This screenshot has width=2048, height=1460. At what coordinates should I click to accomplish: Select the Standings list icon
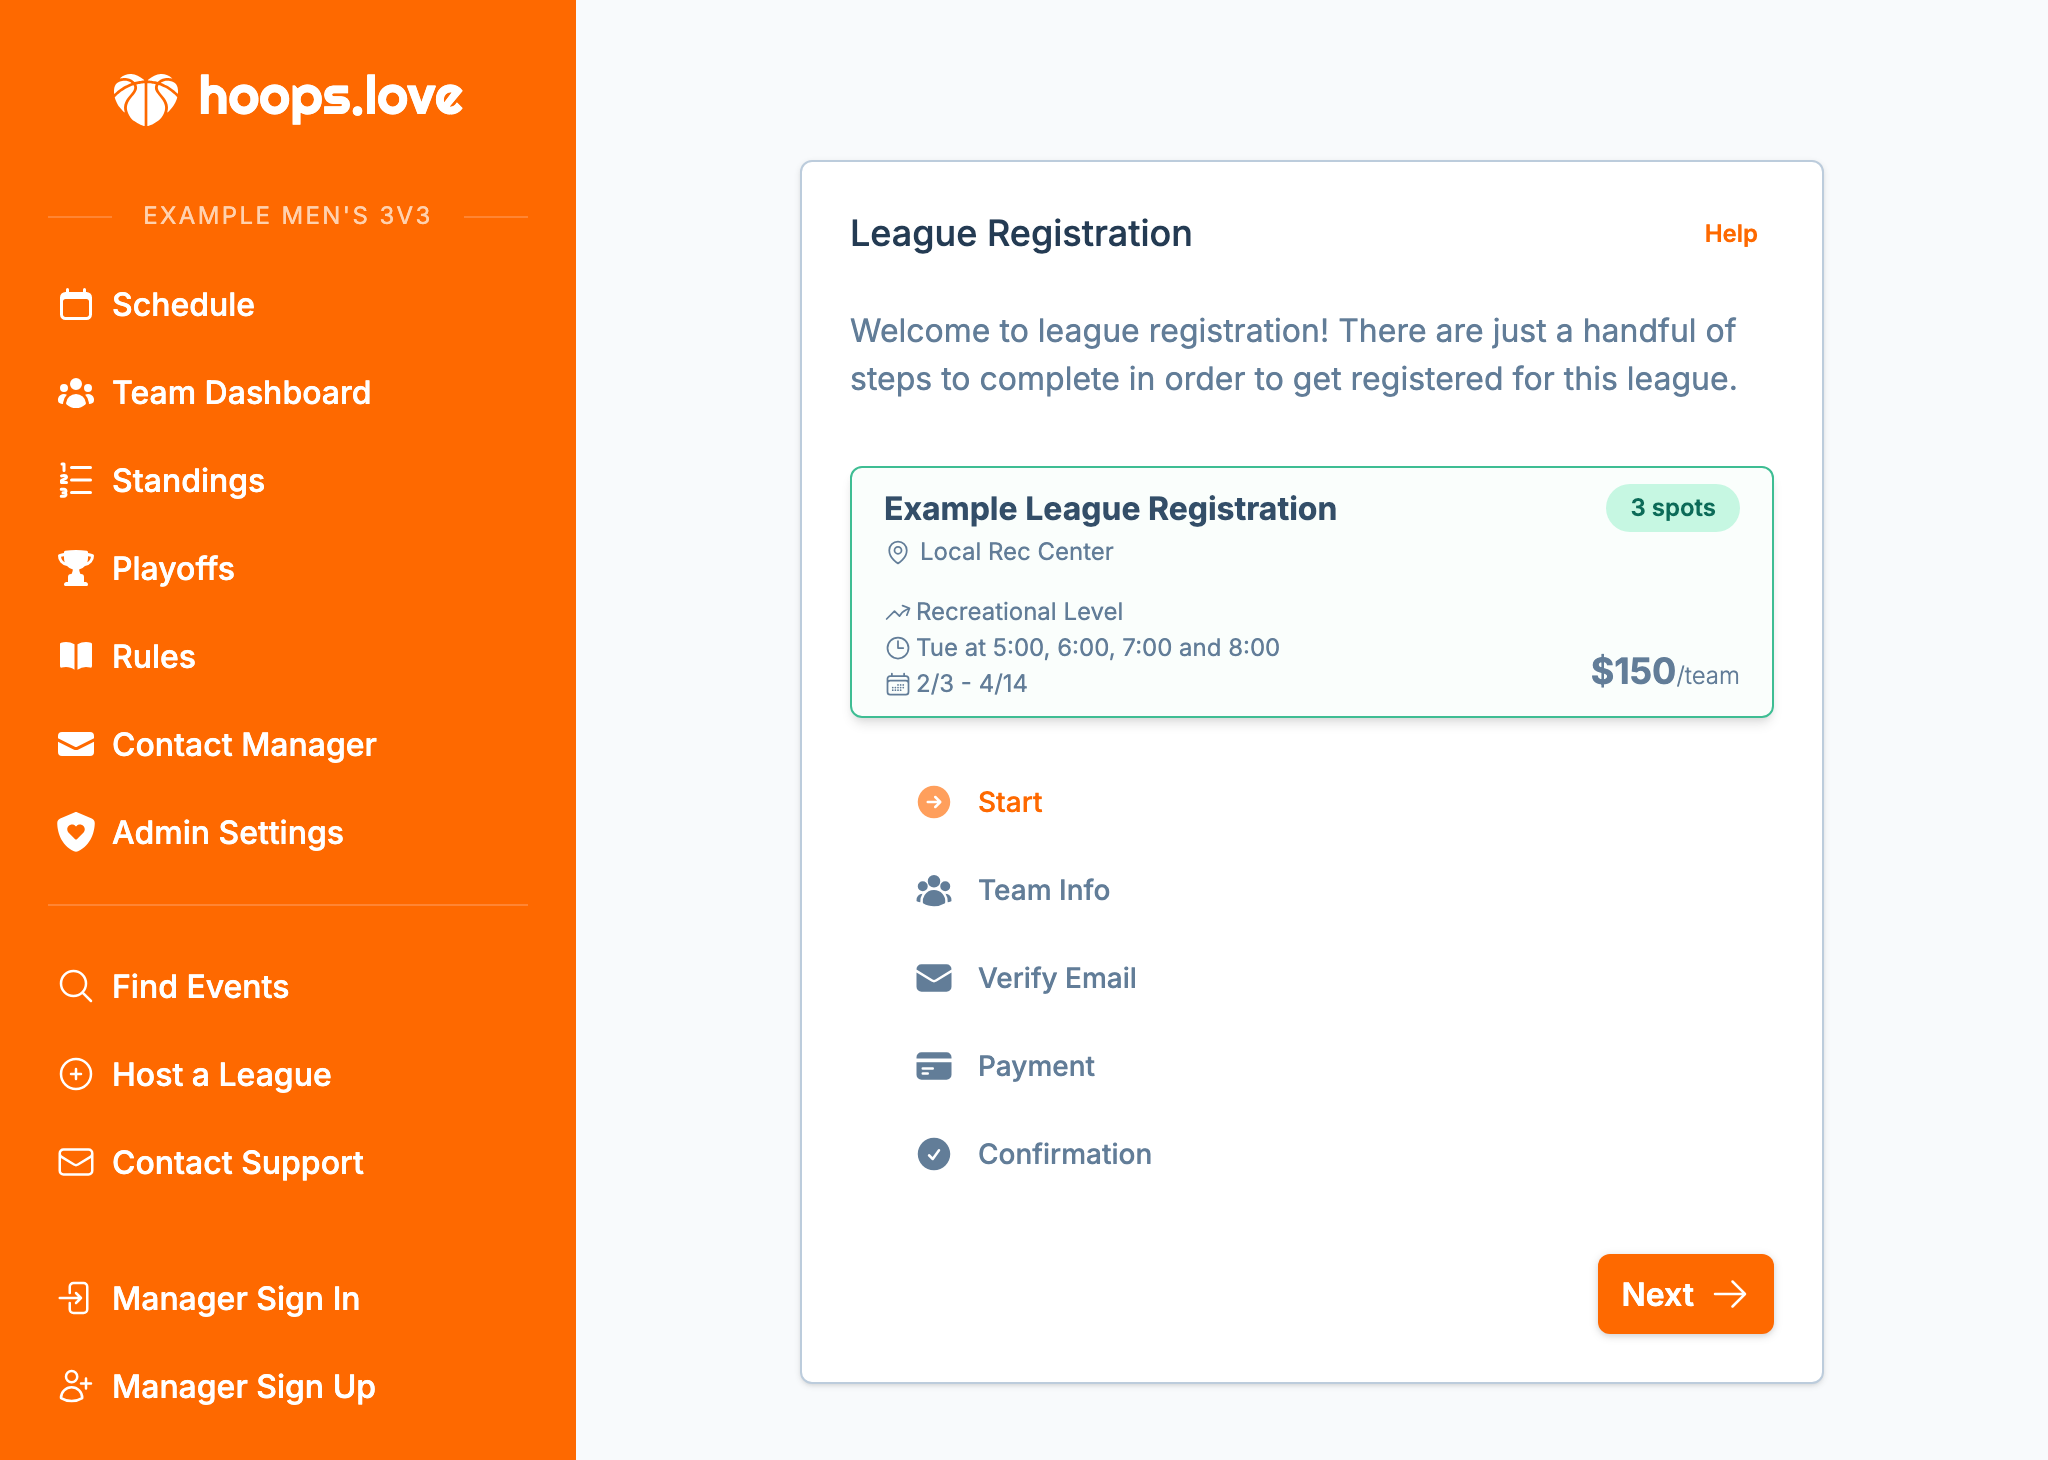click(75, 480)
